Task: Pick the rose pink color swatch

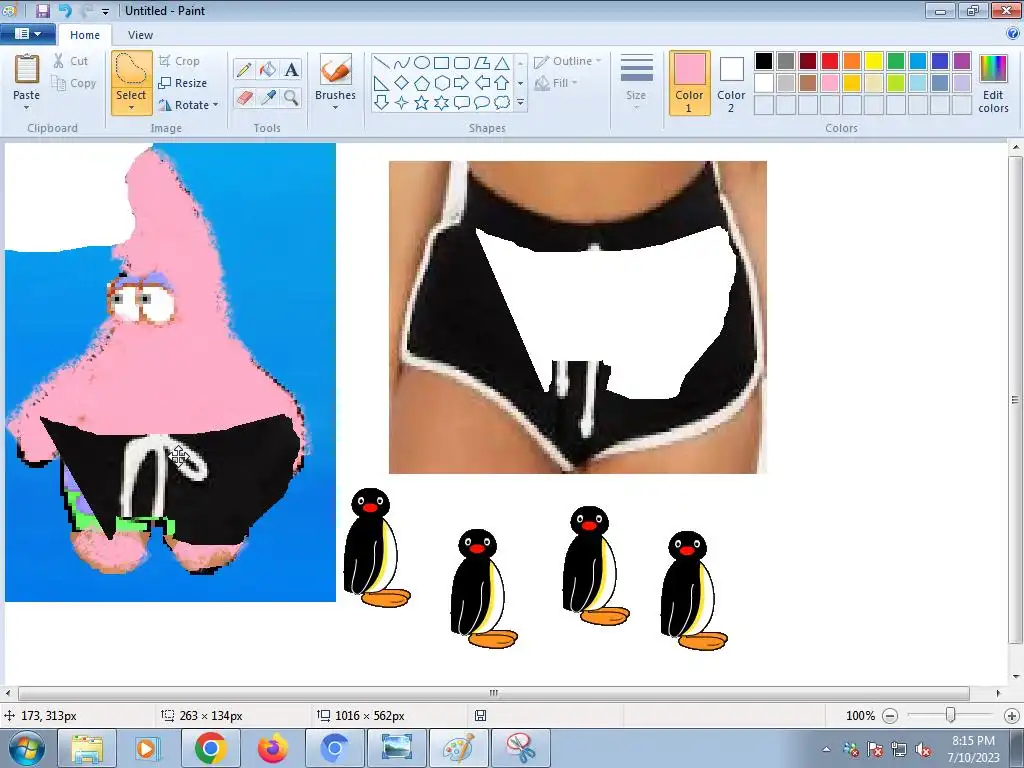Action: tap(830, 83)
